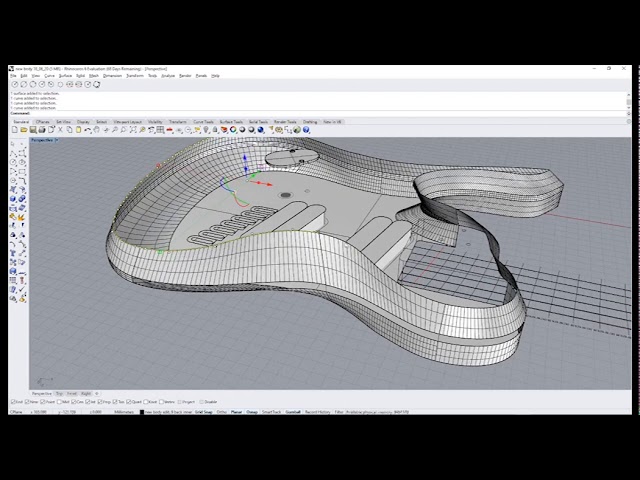Click the color wheel Material icon
The width and height of the screenshot is (640, 480).
click(x=233, y=130)
